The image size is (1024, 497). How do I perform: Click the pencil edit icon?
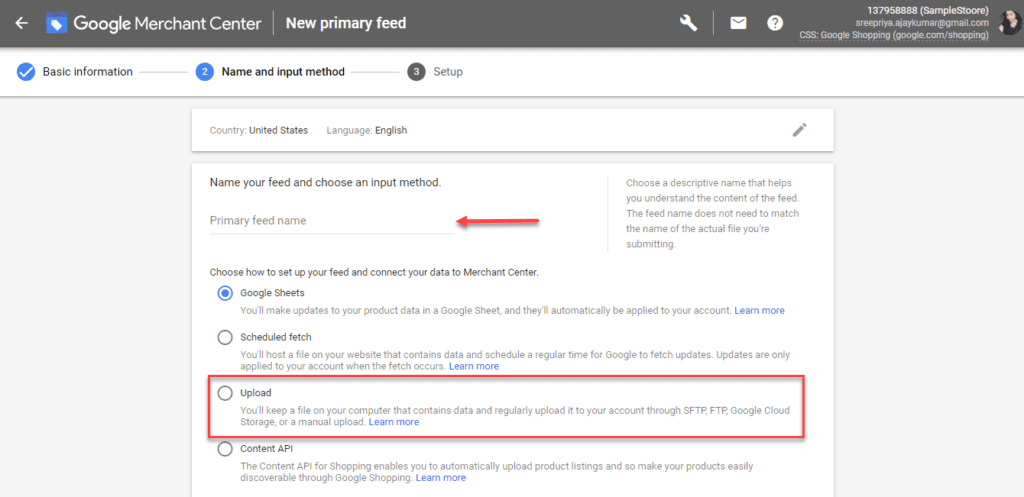799,130
